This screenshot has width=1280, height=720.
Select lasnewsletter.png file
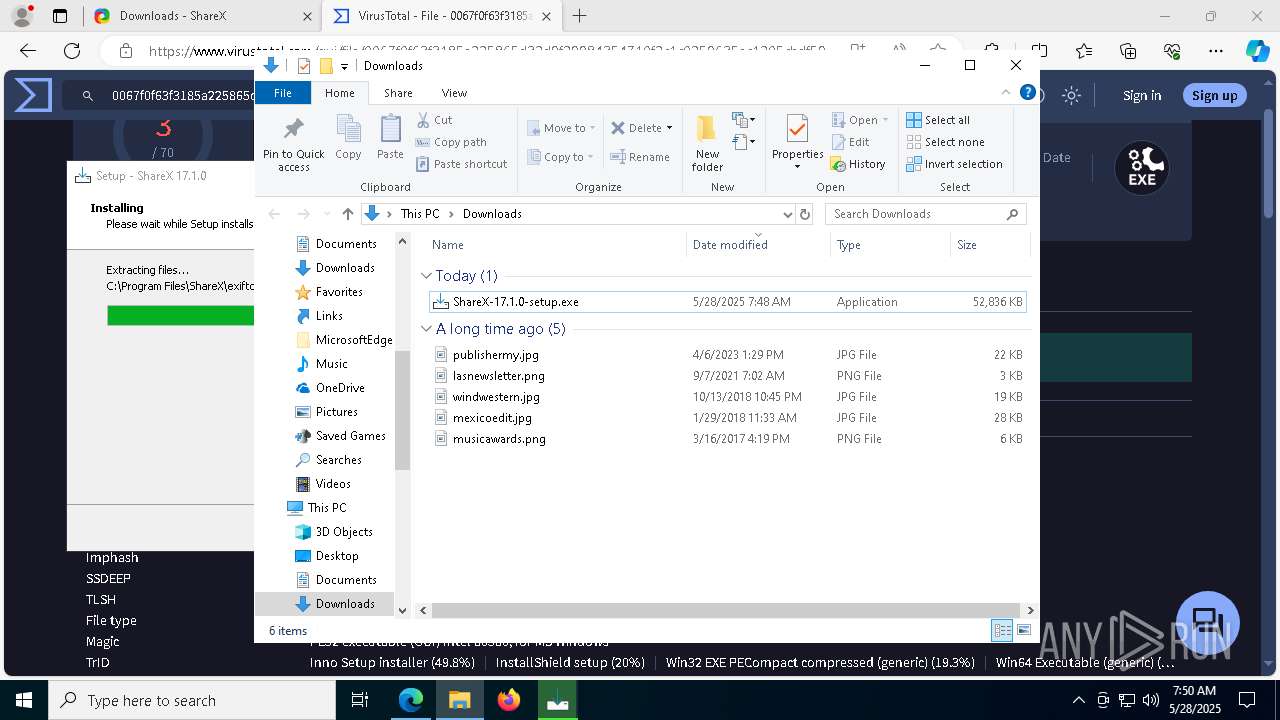click(x=728, y=376)
